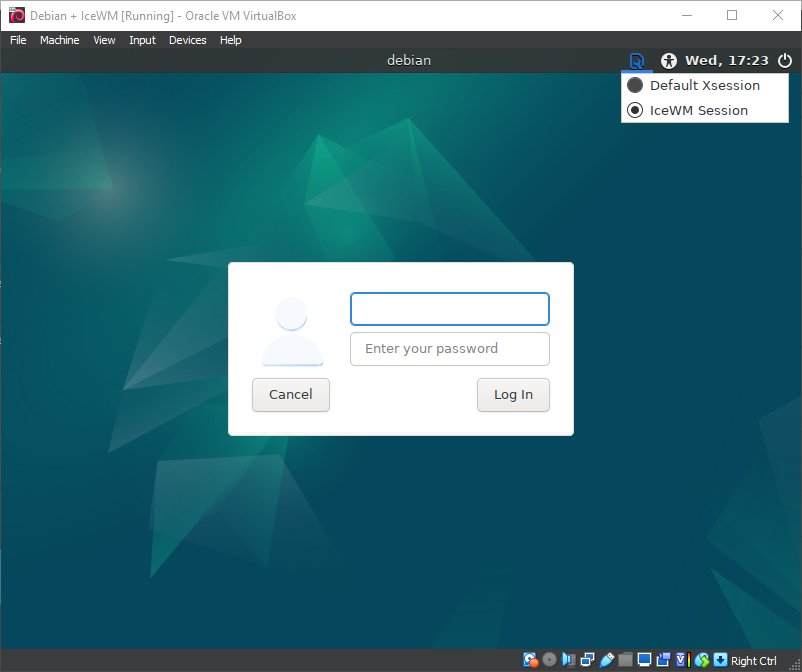The width and height of the screenshot is (802, 672).
Task: Click the optical disc status icon
Action: (549, 660)
